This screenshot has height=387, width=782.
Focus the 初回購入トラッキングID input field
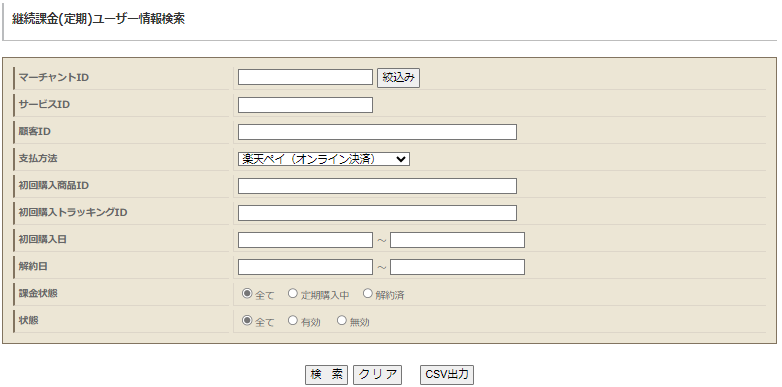377,213
